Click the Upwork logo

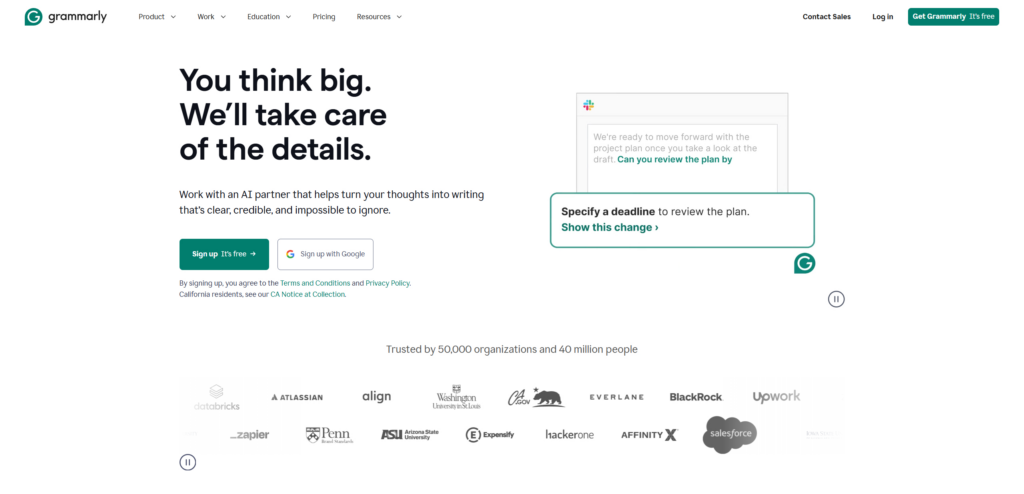pos(776,397)
